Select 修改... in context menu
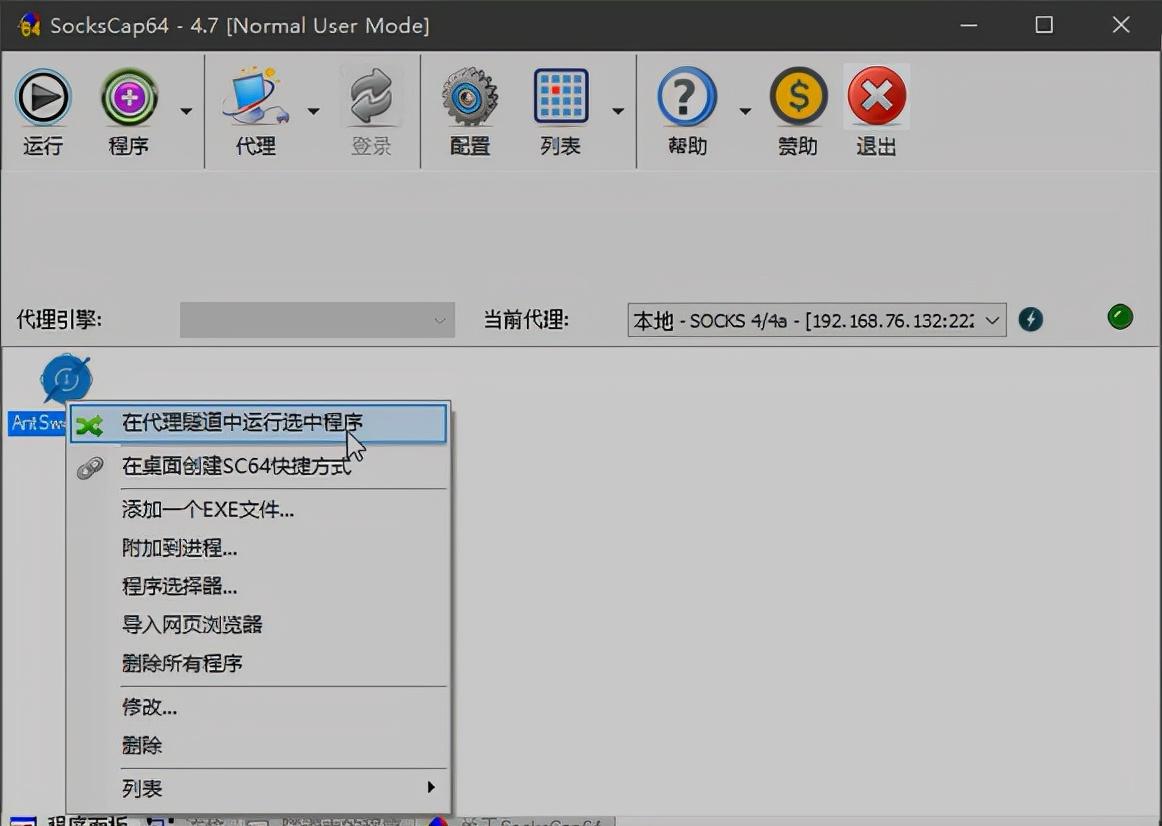The width and height of the screenshot is (1162, 826). 258,707
